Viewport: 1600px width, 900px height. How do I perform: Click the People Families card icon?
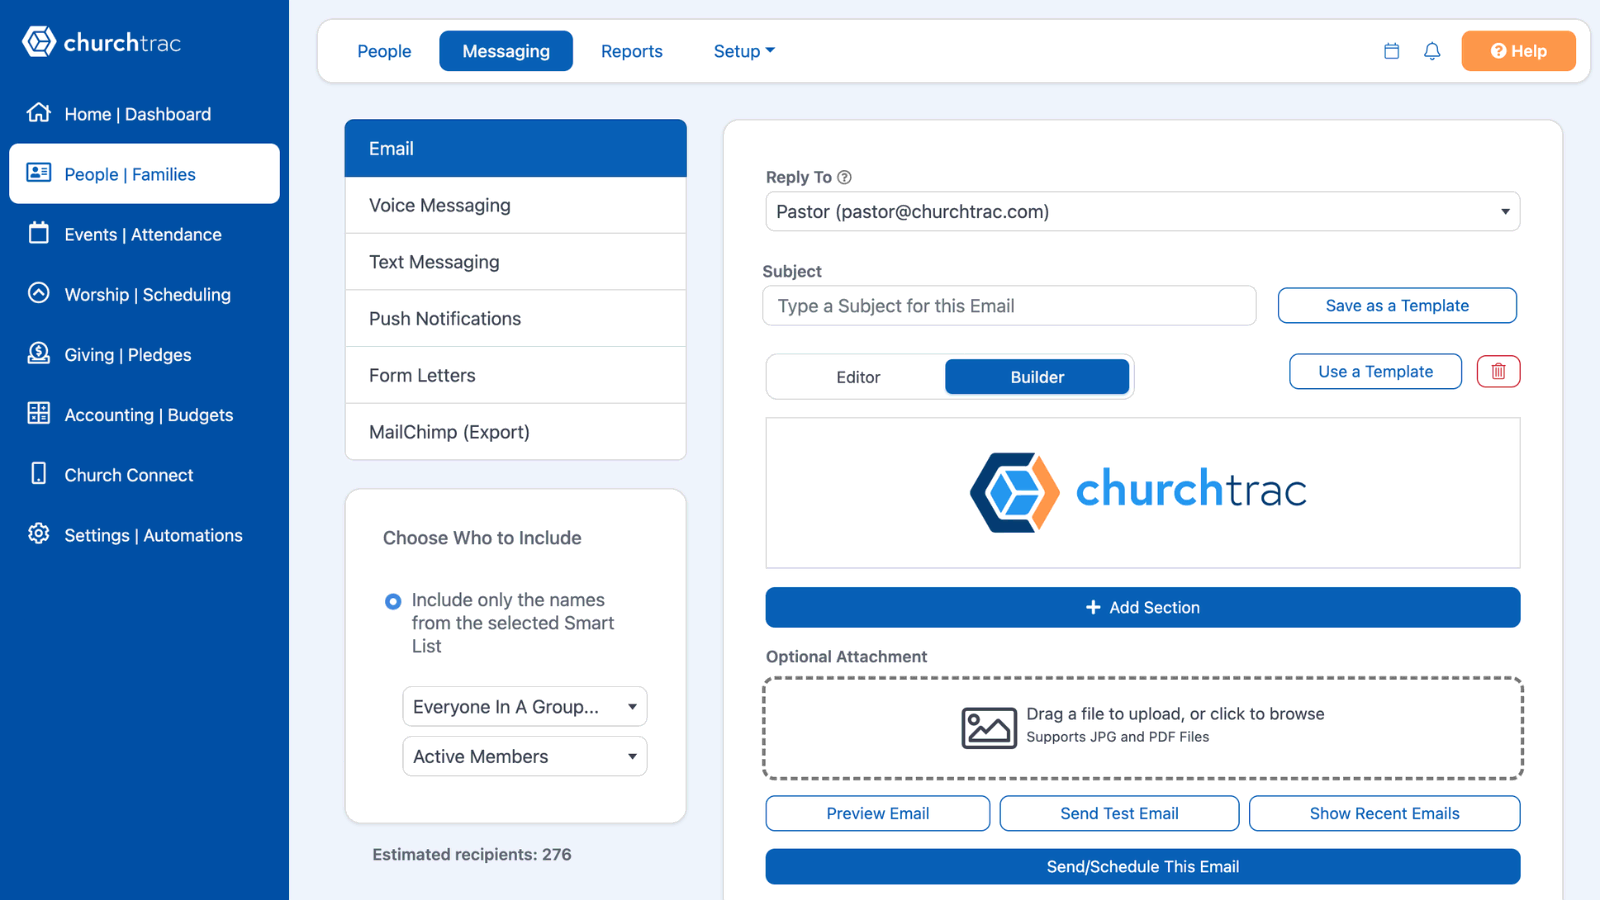(39, 173)
